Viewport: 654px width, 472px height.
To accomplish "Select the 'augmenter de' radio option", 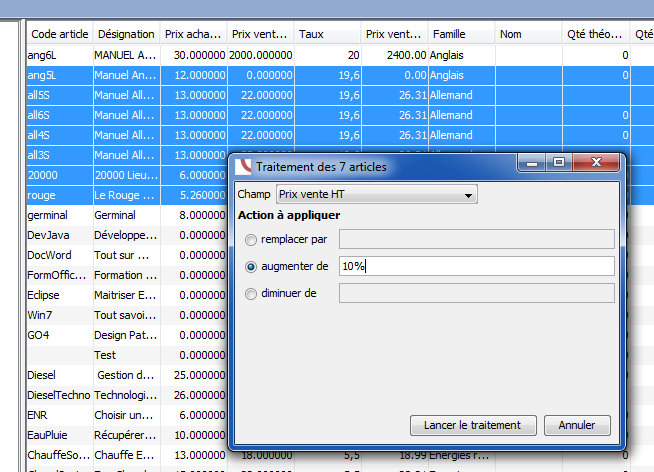I will click(x=252, y=266).
